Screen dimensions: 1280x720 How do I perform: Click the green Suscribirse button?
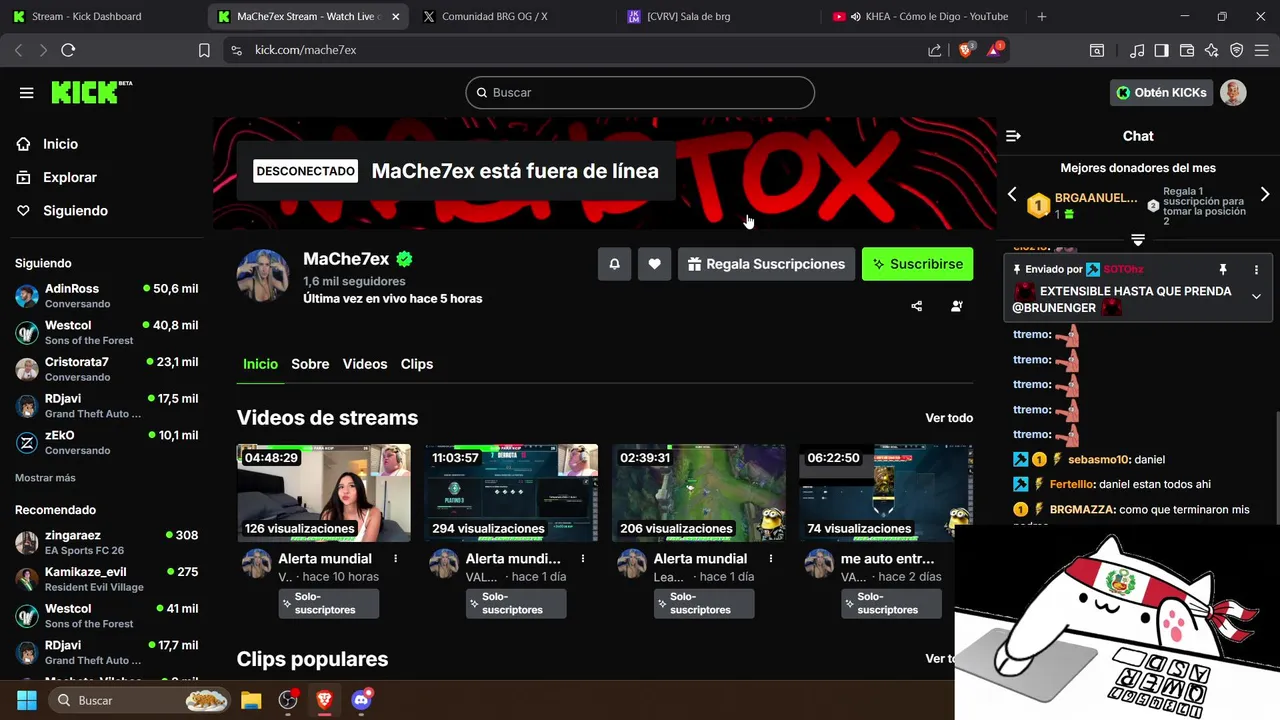(x=917, y=264)
